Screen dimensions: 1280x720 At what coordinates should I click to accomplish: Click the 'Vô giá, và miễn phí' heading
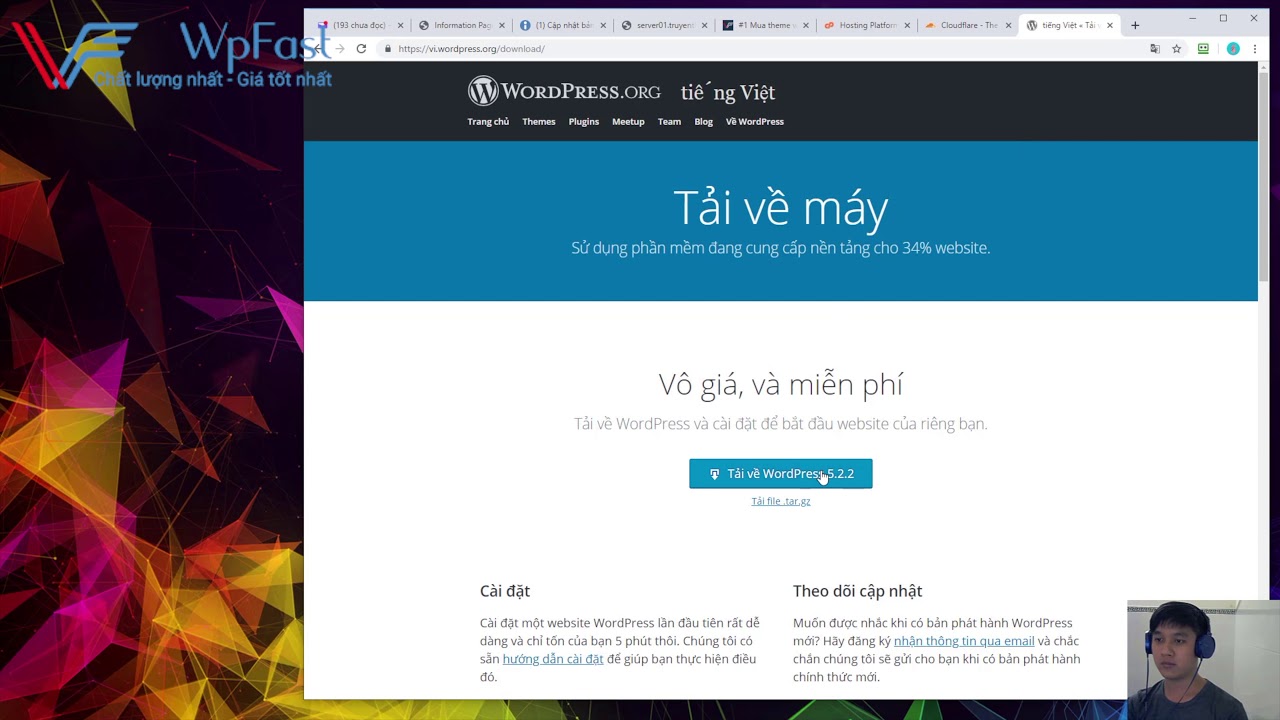pyautogui.click(x=781, y=385)
